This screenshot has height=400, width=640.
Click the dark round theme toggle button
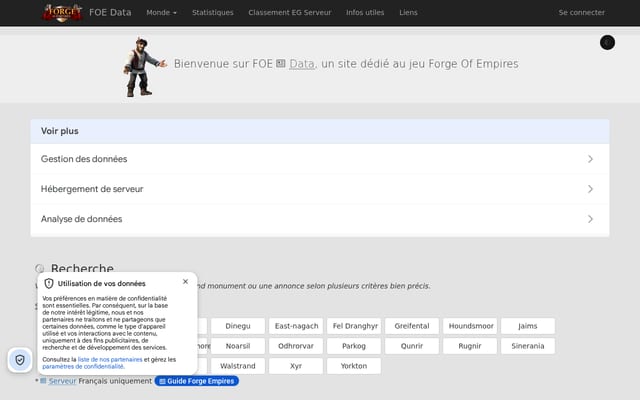[607, 42]
